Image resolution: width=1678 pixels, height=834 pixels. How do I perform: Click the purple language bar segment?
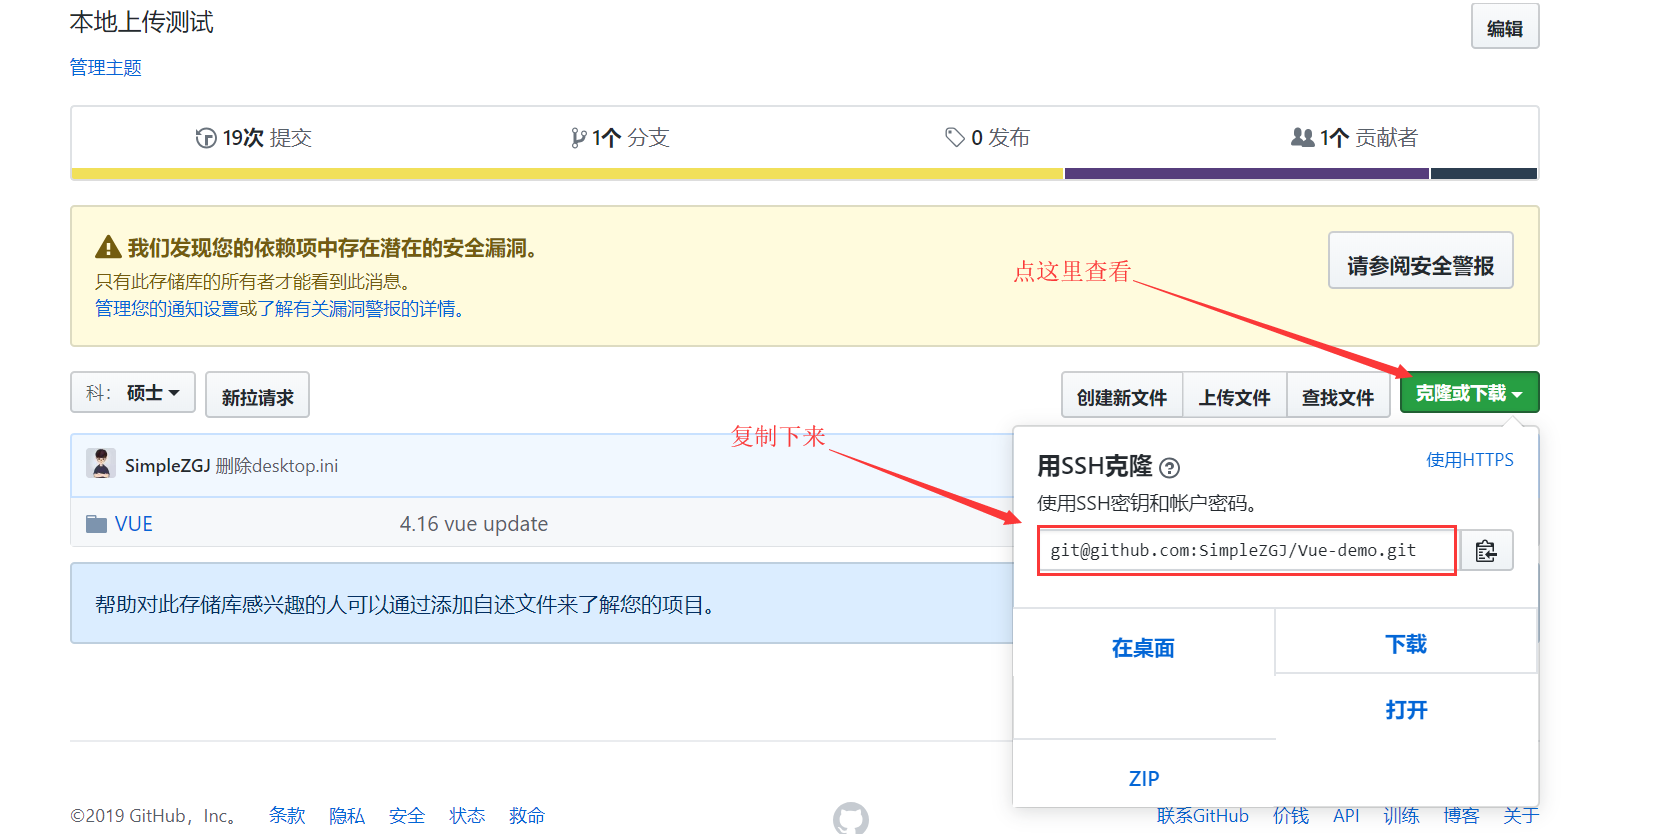(1247, 174)
